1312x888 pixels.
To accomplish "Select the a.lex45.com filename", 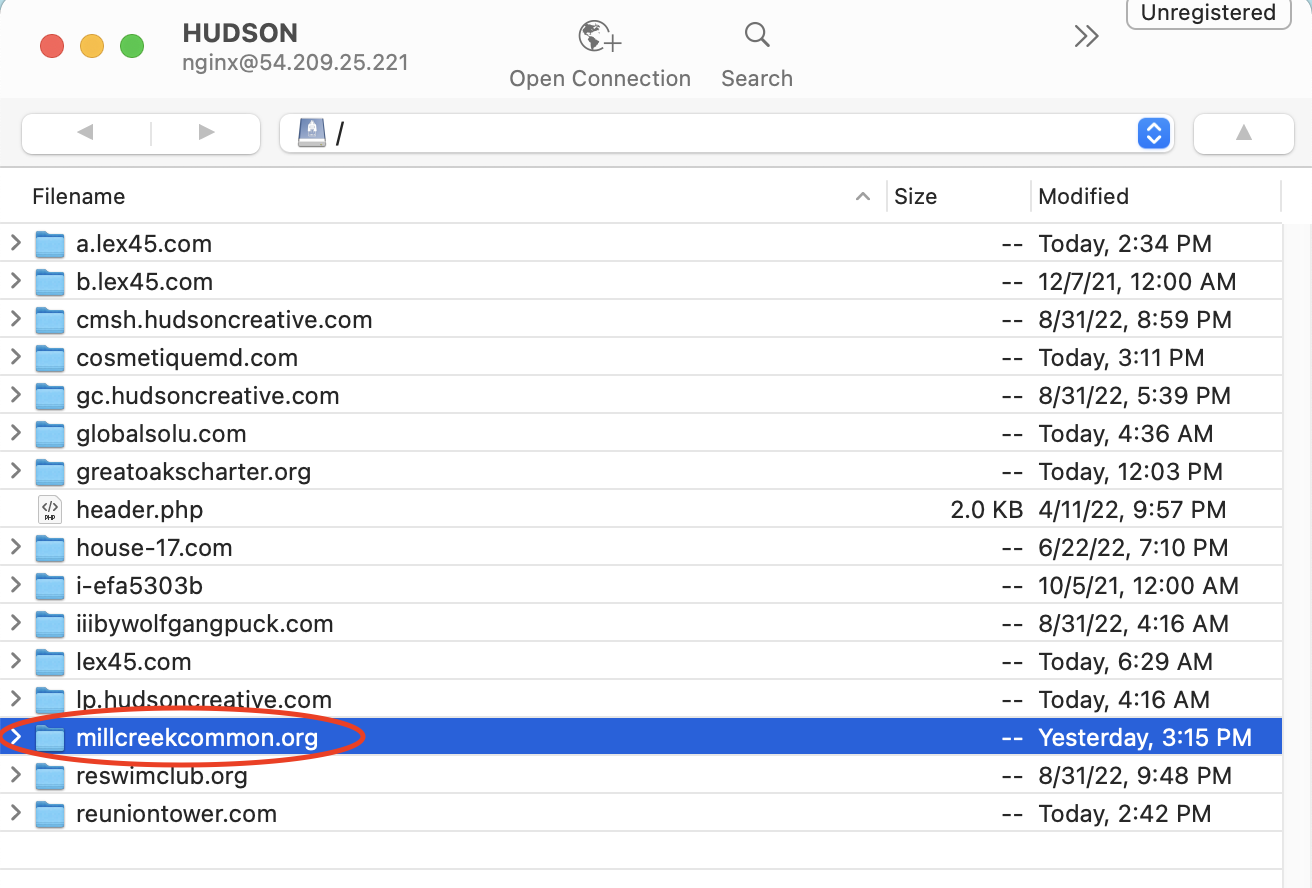I will tap(144, 243).
